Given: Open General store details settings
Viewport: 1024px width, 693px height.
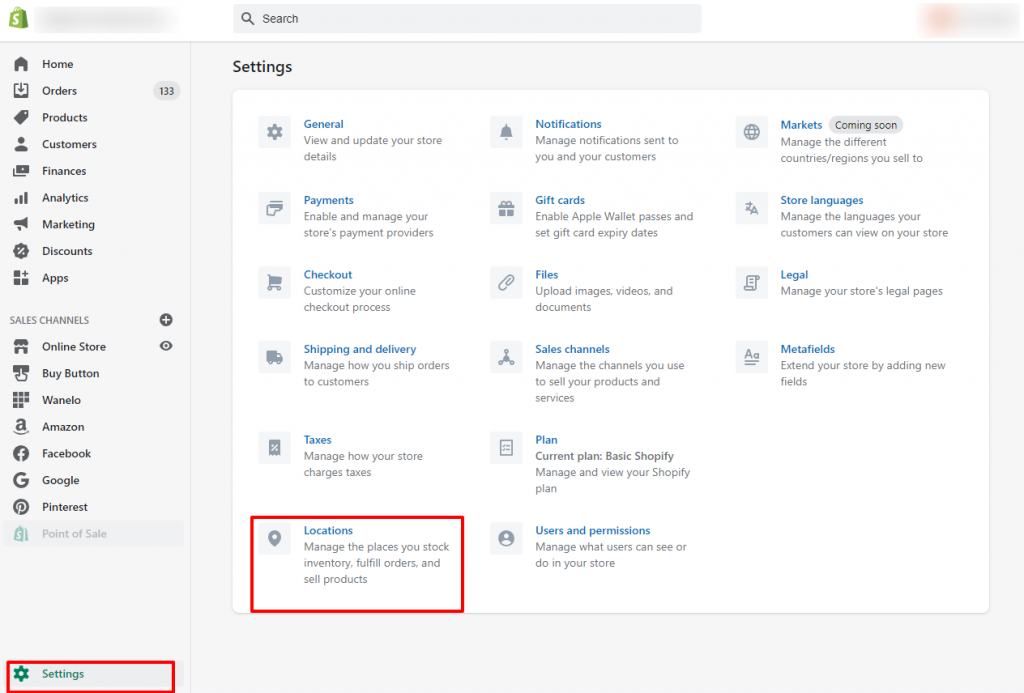Looking at the screenshot, I should (323, 123).
